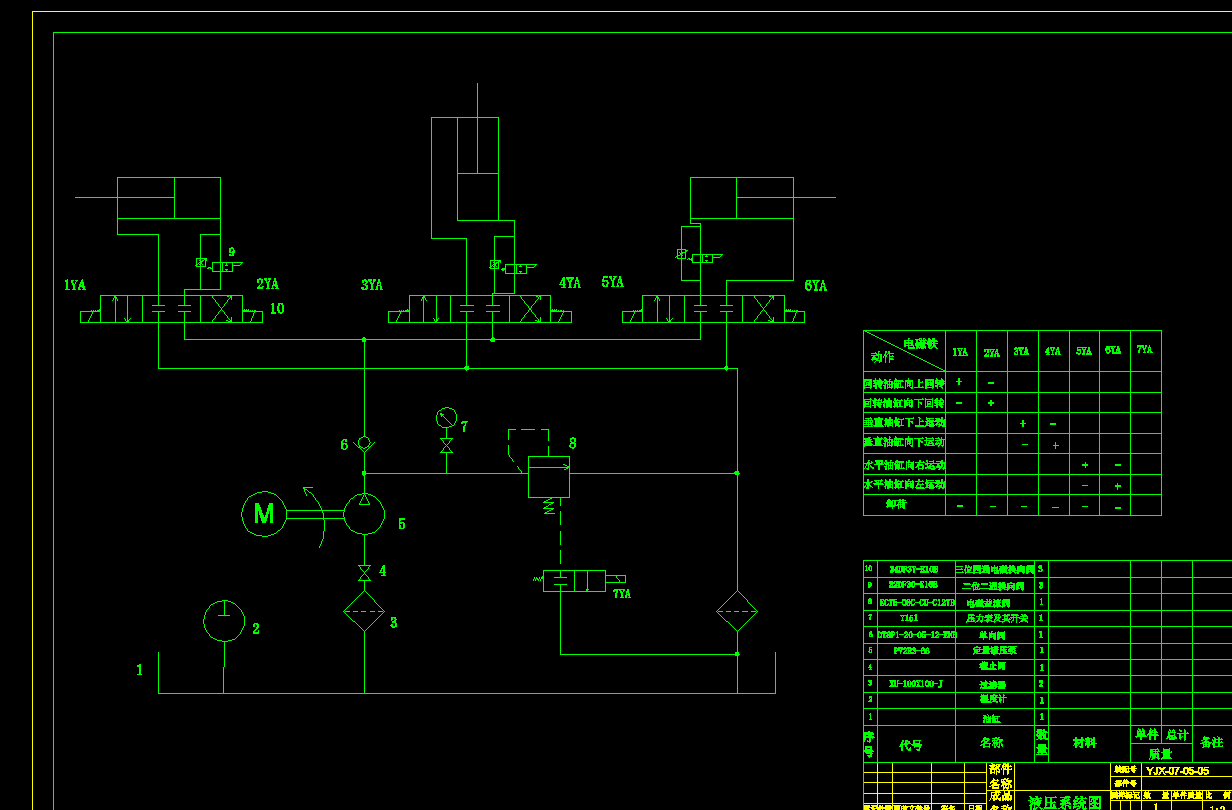Select the shut-off valve symbol numbered 4
The height and width of the screenshot is (810, 1232).
[x=364, y=572]
